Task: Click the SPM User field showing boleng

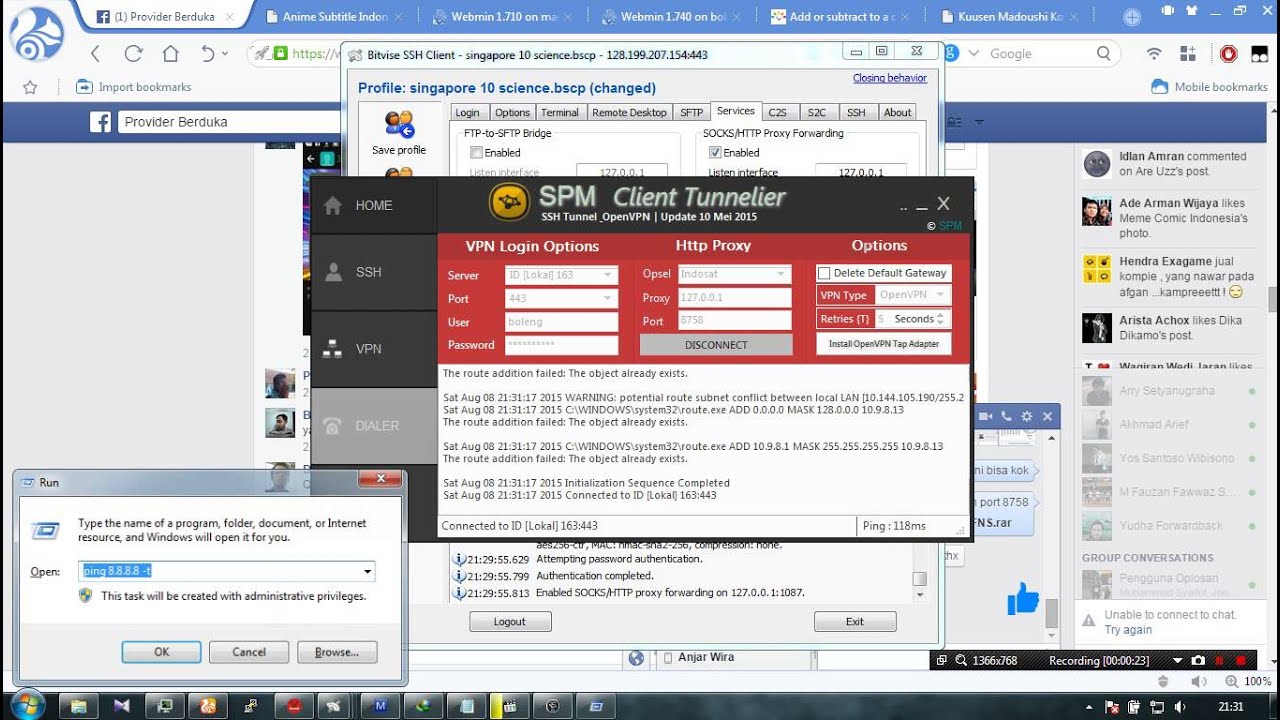Action: pos(562,322)
